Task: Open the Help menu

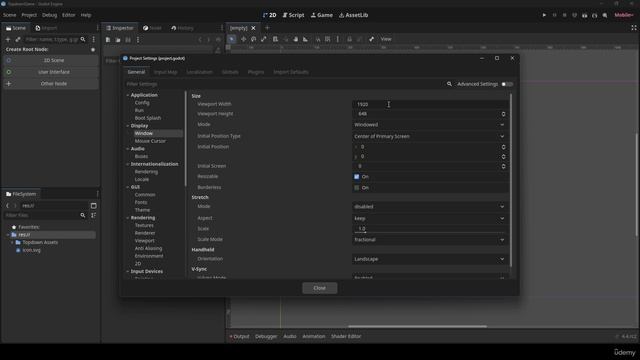Action: (x=86, y=15)
